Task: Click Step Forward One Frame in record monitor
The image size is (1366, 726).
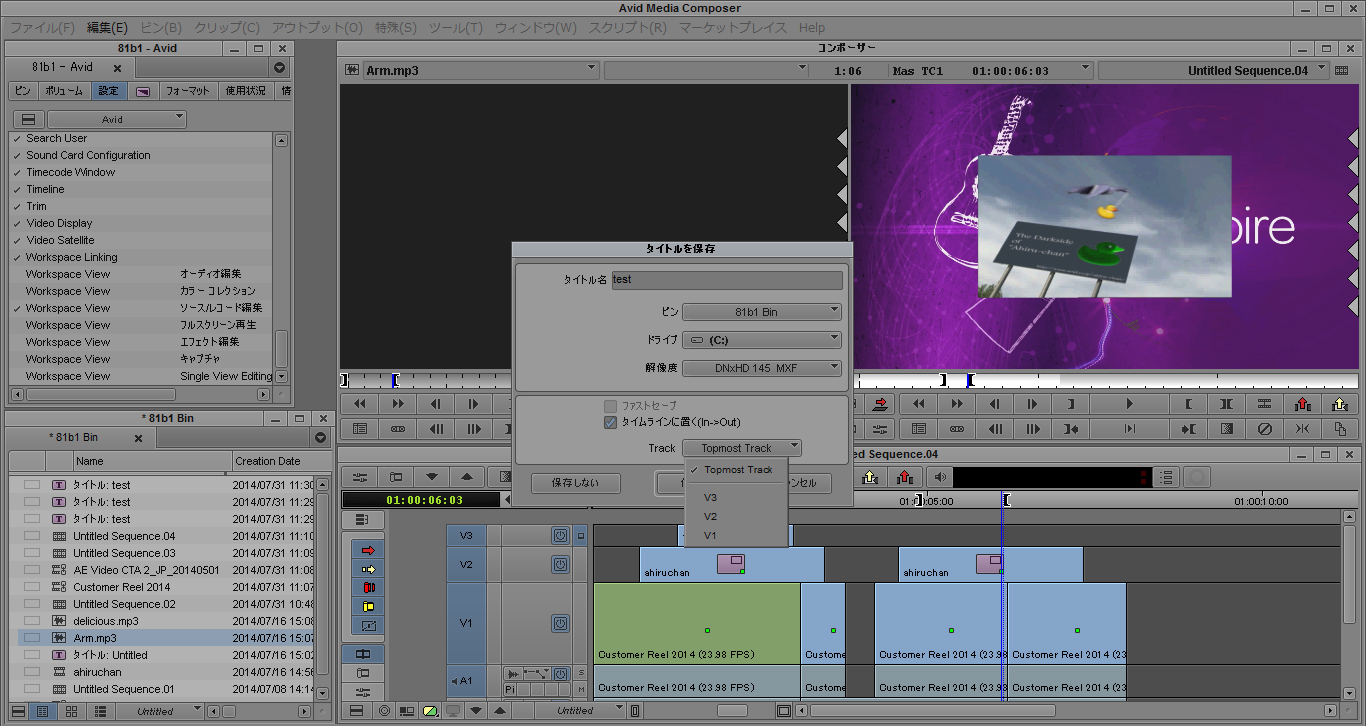Action: 1033,404
